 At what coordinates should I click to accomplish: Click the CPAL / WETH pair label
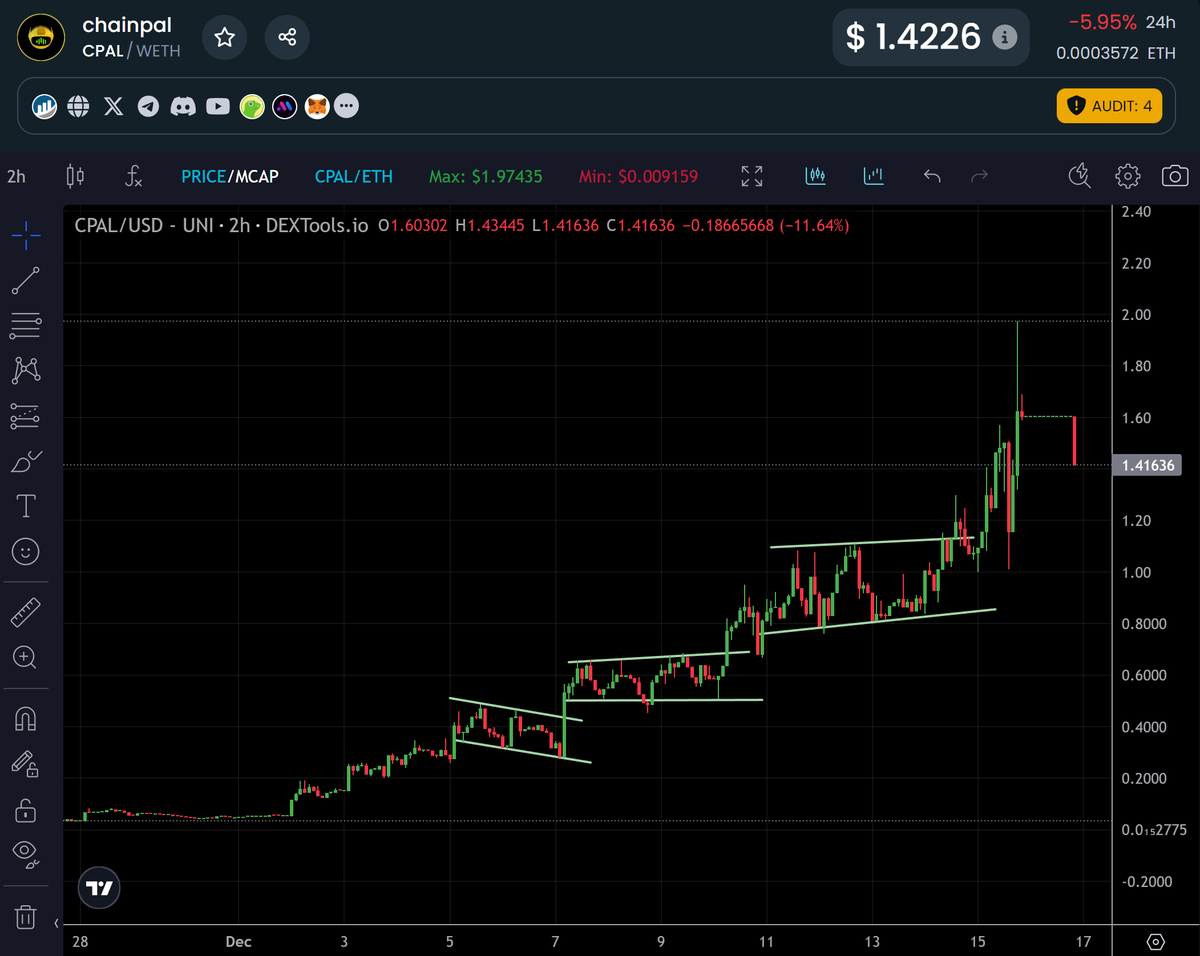(131, 50)
